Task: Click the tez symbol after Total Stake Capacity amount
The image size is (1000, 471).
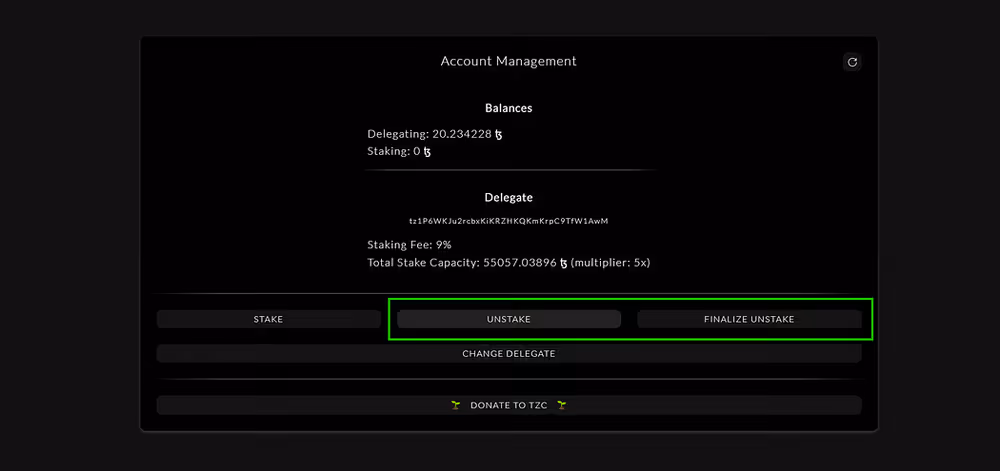Action: pos(563,263)
